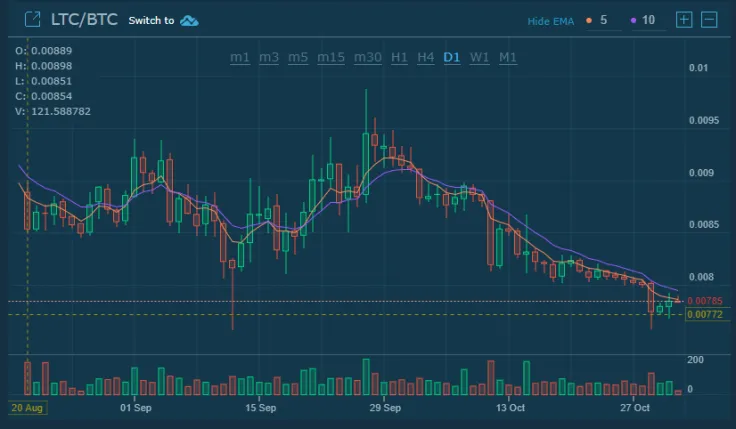736x429 pixels.
Task: Select the m15 timeframe
Action: click(x=331, y=57)
